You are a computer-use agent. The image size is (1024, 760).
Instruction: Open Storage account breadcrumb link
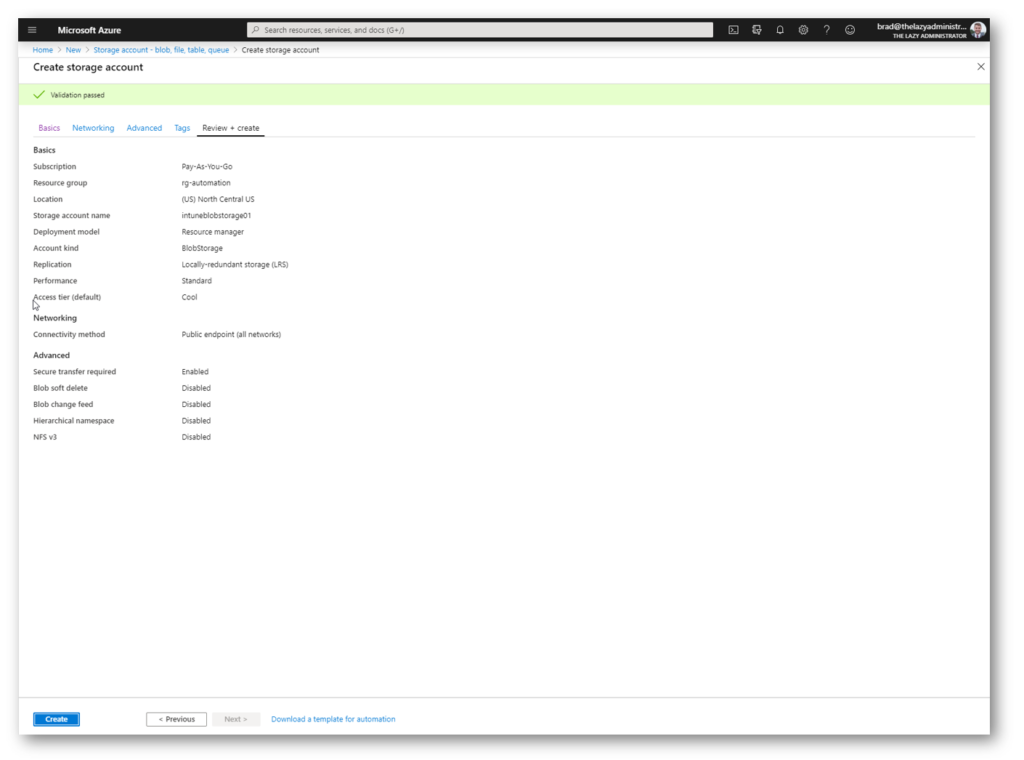[161, 50]
